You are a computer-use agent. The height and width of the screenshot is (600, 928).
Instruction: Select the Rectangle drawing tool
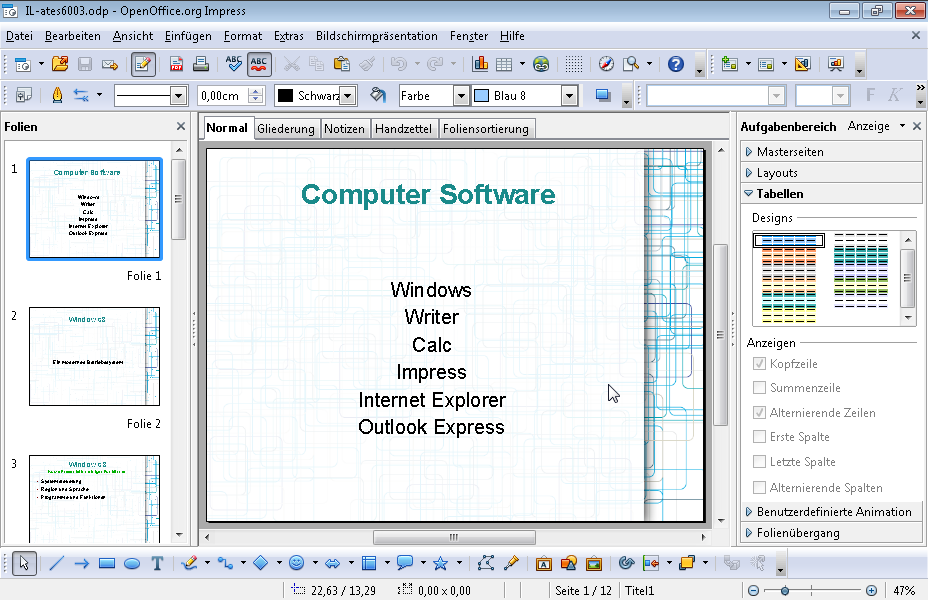(108, 563)
